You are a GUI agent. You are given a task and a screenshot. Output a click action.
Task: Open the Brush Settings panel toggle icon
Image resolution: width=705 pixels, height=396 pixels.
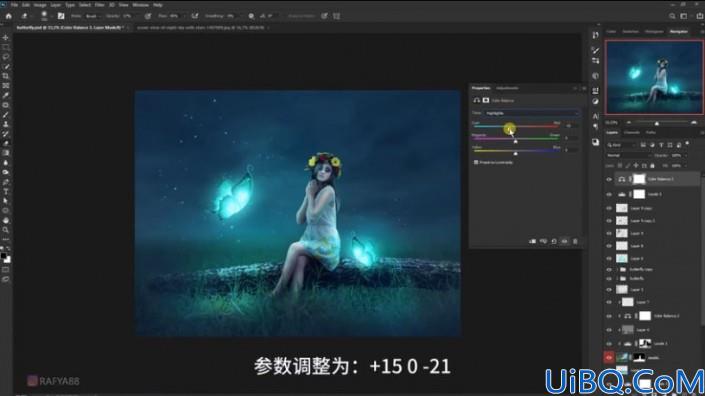[x=61, y=16]
